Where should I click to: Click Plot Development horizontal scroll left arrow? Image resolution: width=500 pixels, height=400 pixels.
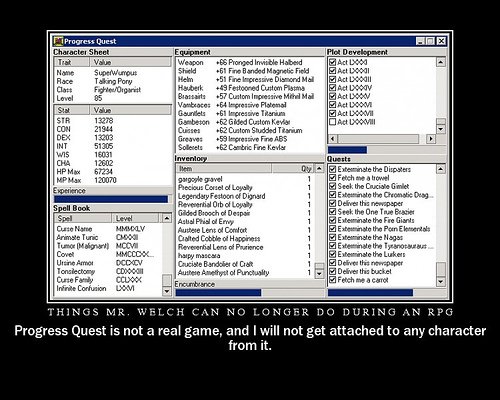coord(333,139)
